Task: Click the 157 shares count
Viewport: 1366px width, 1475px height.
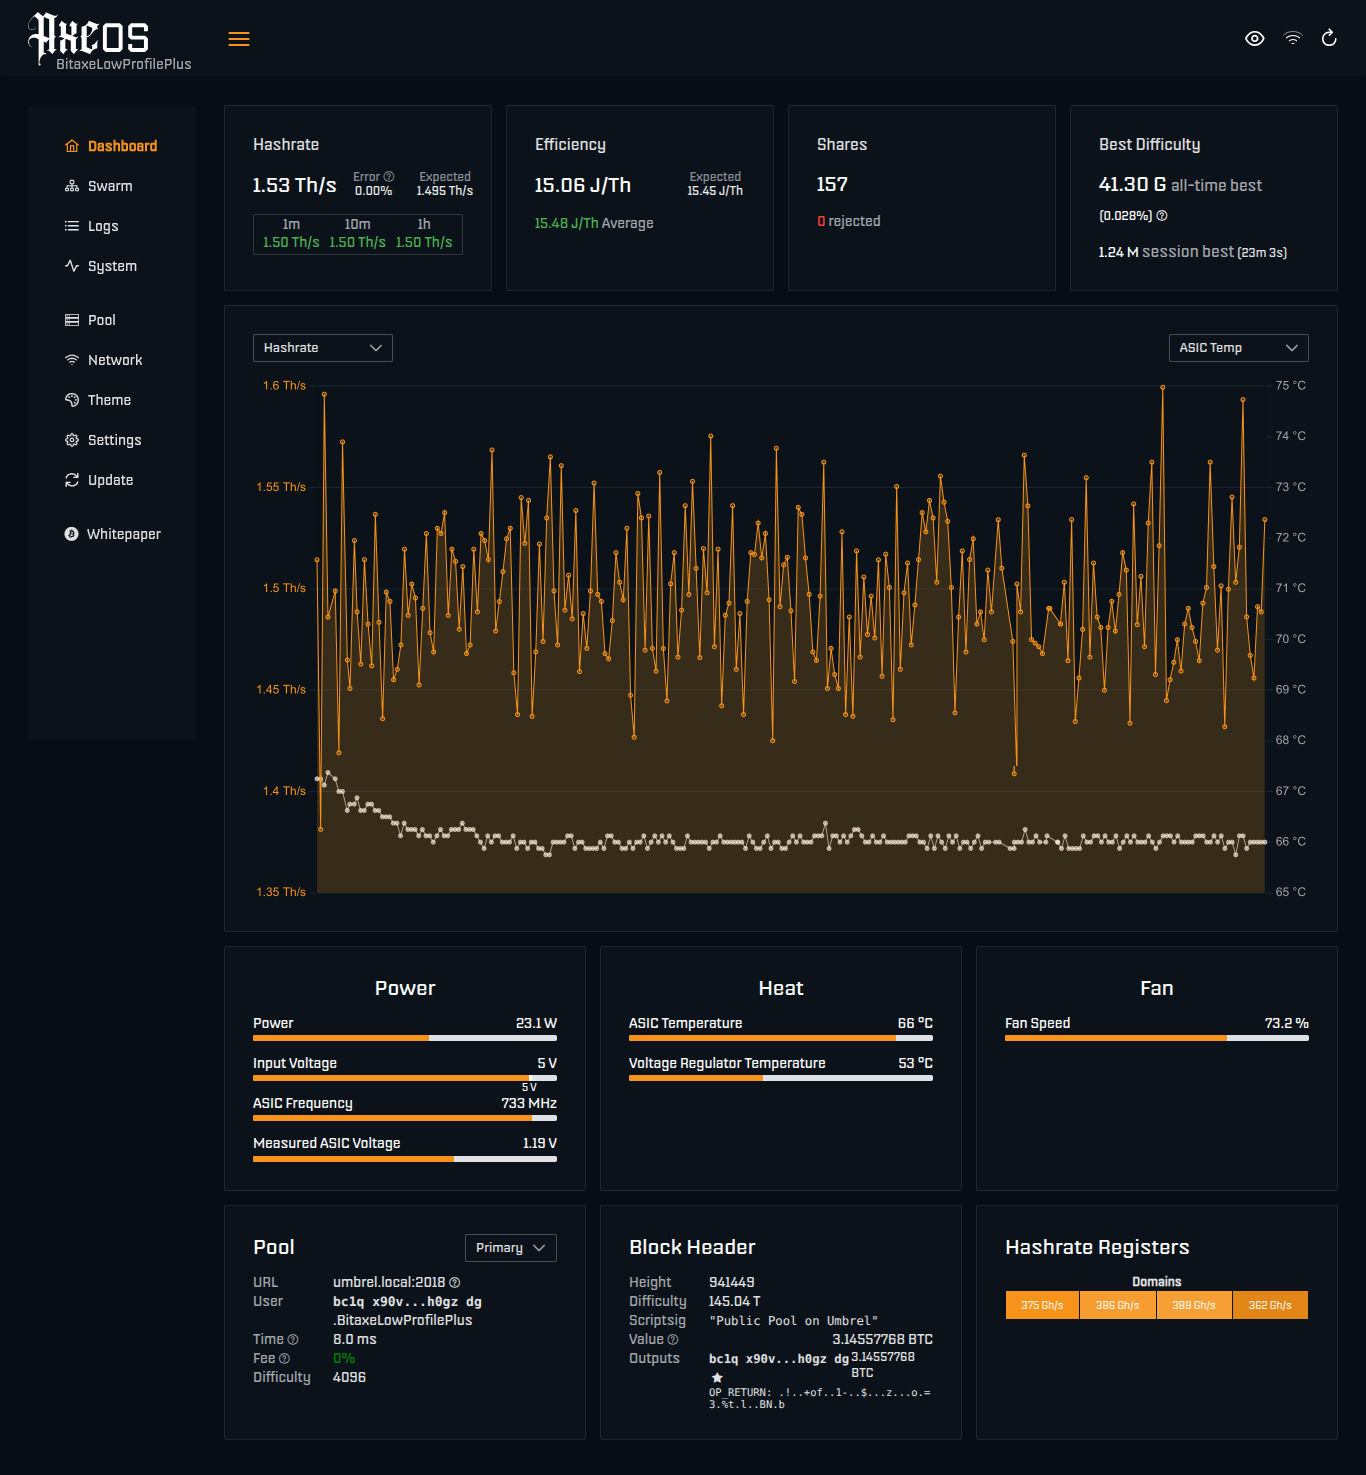Action: (832, 184)
